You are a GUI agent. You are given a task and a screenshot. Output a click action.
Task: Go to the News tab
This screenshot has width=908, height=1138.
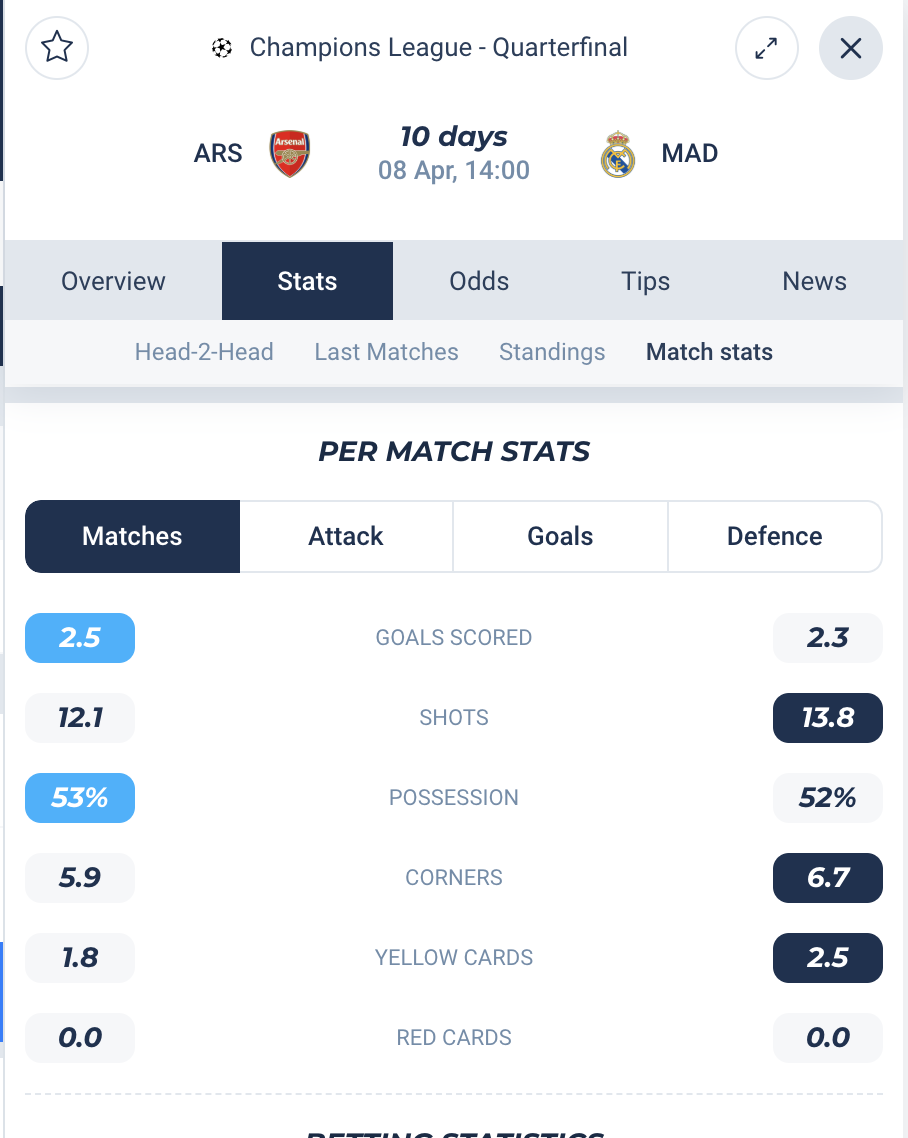coord(814,281)
